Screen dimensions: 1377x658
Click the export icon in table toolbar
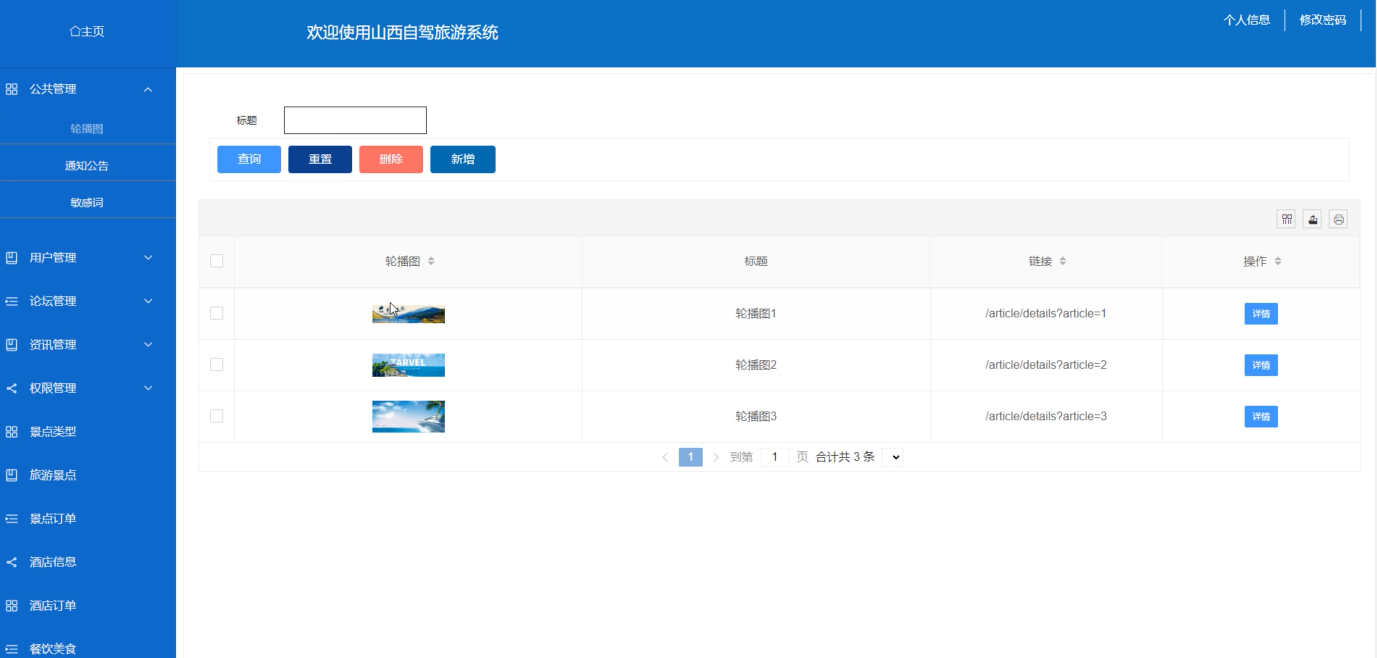point(1313,219)
